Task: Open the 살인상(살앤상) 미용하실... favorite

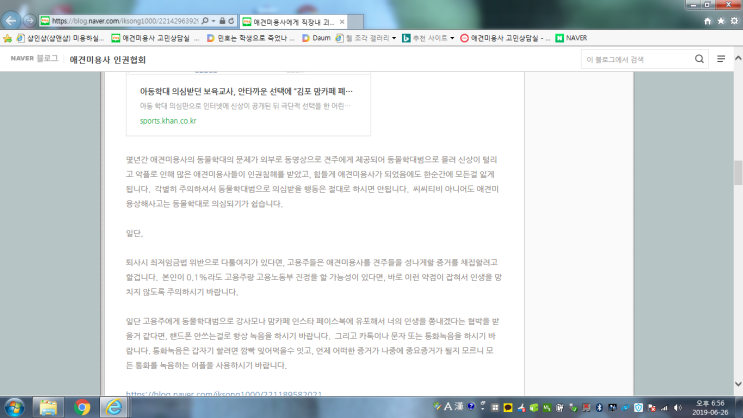Action: 60,38
